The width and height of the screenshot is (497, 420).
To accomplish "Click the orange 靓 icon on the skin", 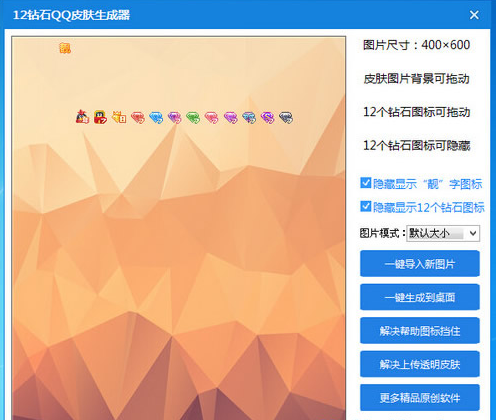I will click(x=65, y=48).
